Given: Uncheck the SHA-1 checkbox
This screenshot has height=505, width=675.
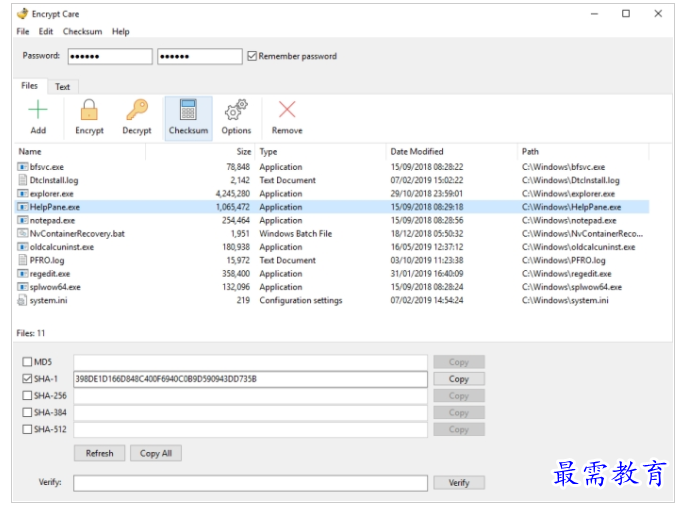Looking at the screenshot, I should (27, 378).
